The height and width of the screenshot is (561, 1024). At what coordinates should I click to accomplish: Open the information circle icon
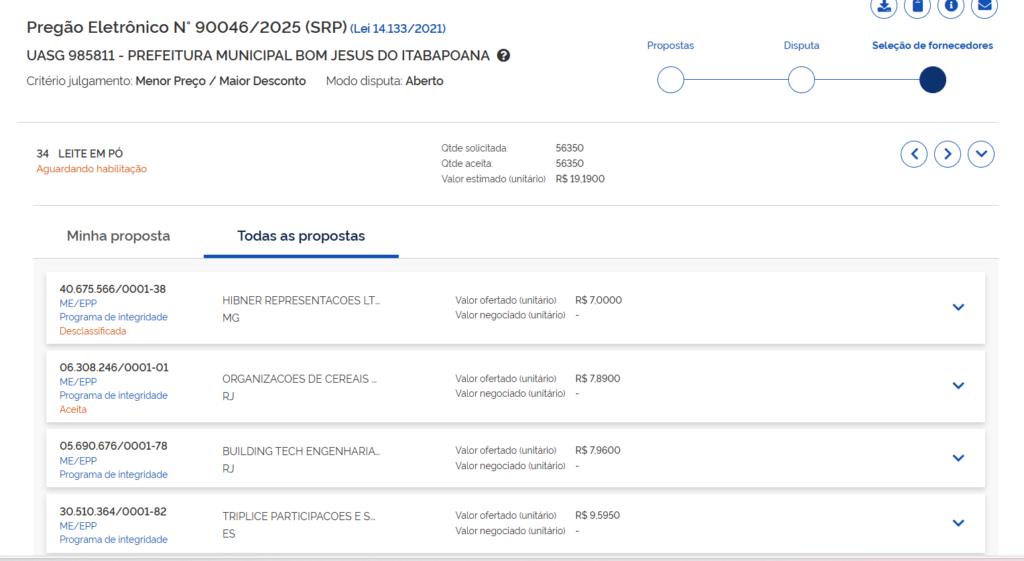coord(951,7)
